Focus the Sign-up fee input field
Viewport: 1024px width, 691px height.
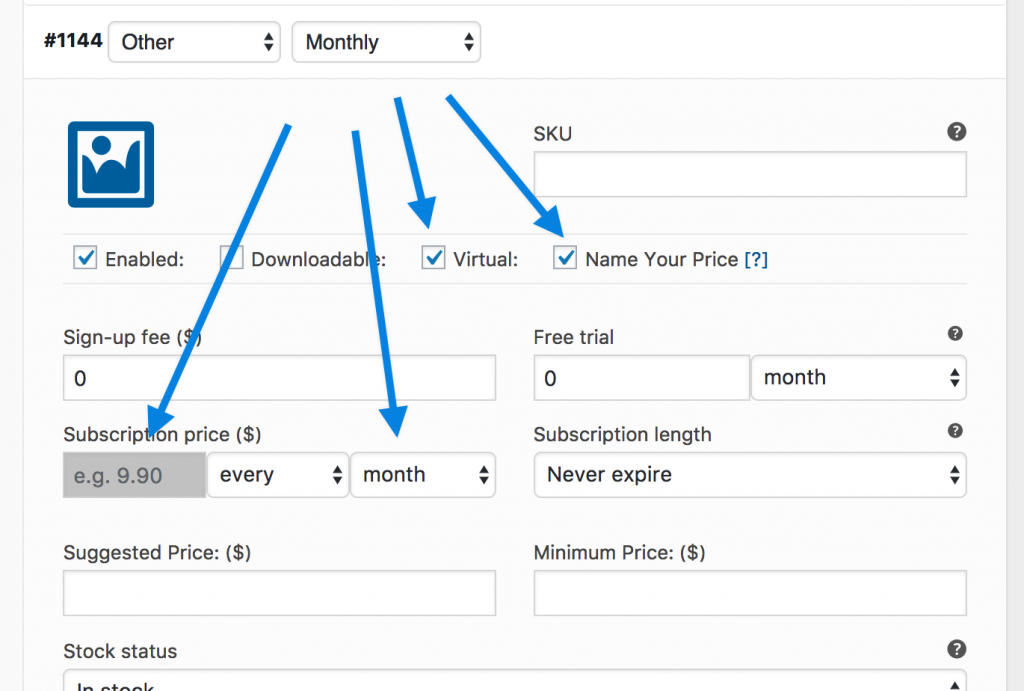pyautogui.click(x=280, y=378)
